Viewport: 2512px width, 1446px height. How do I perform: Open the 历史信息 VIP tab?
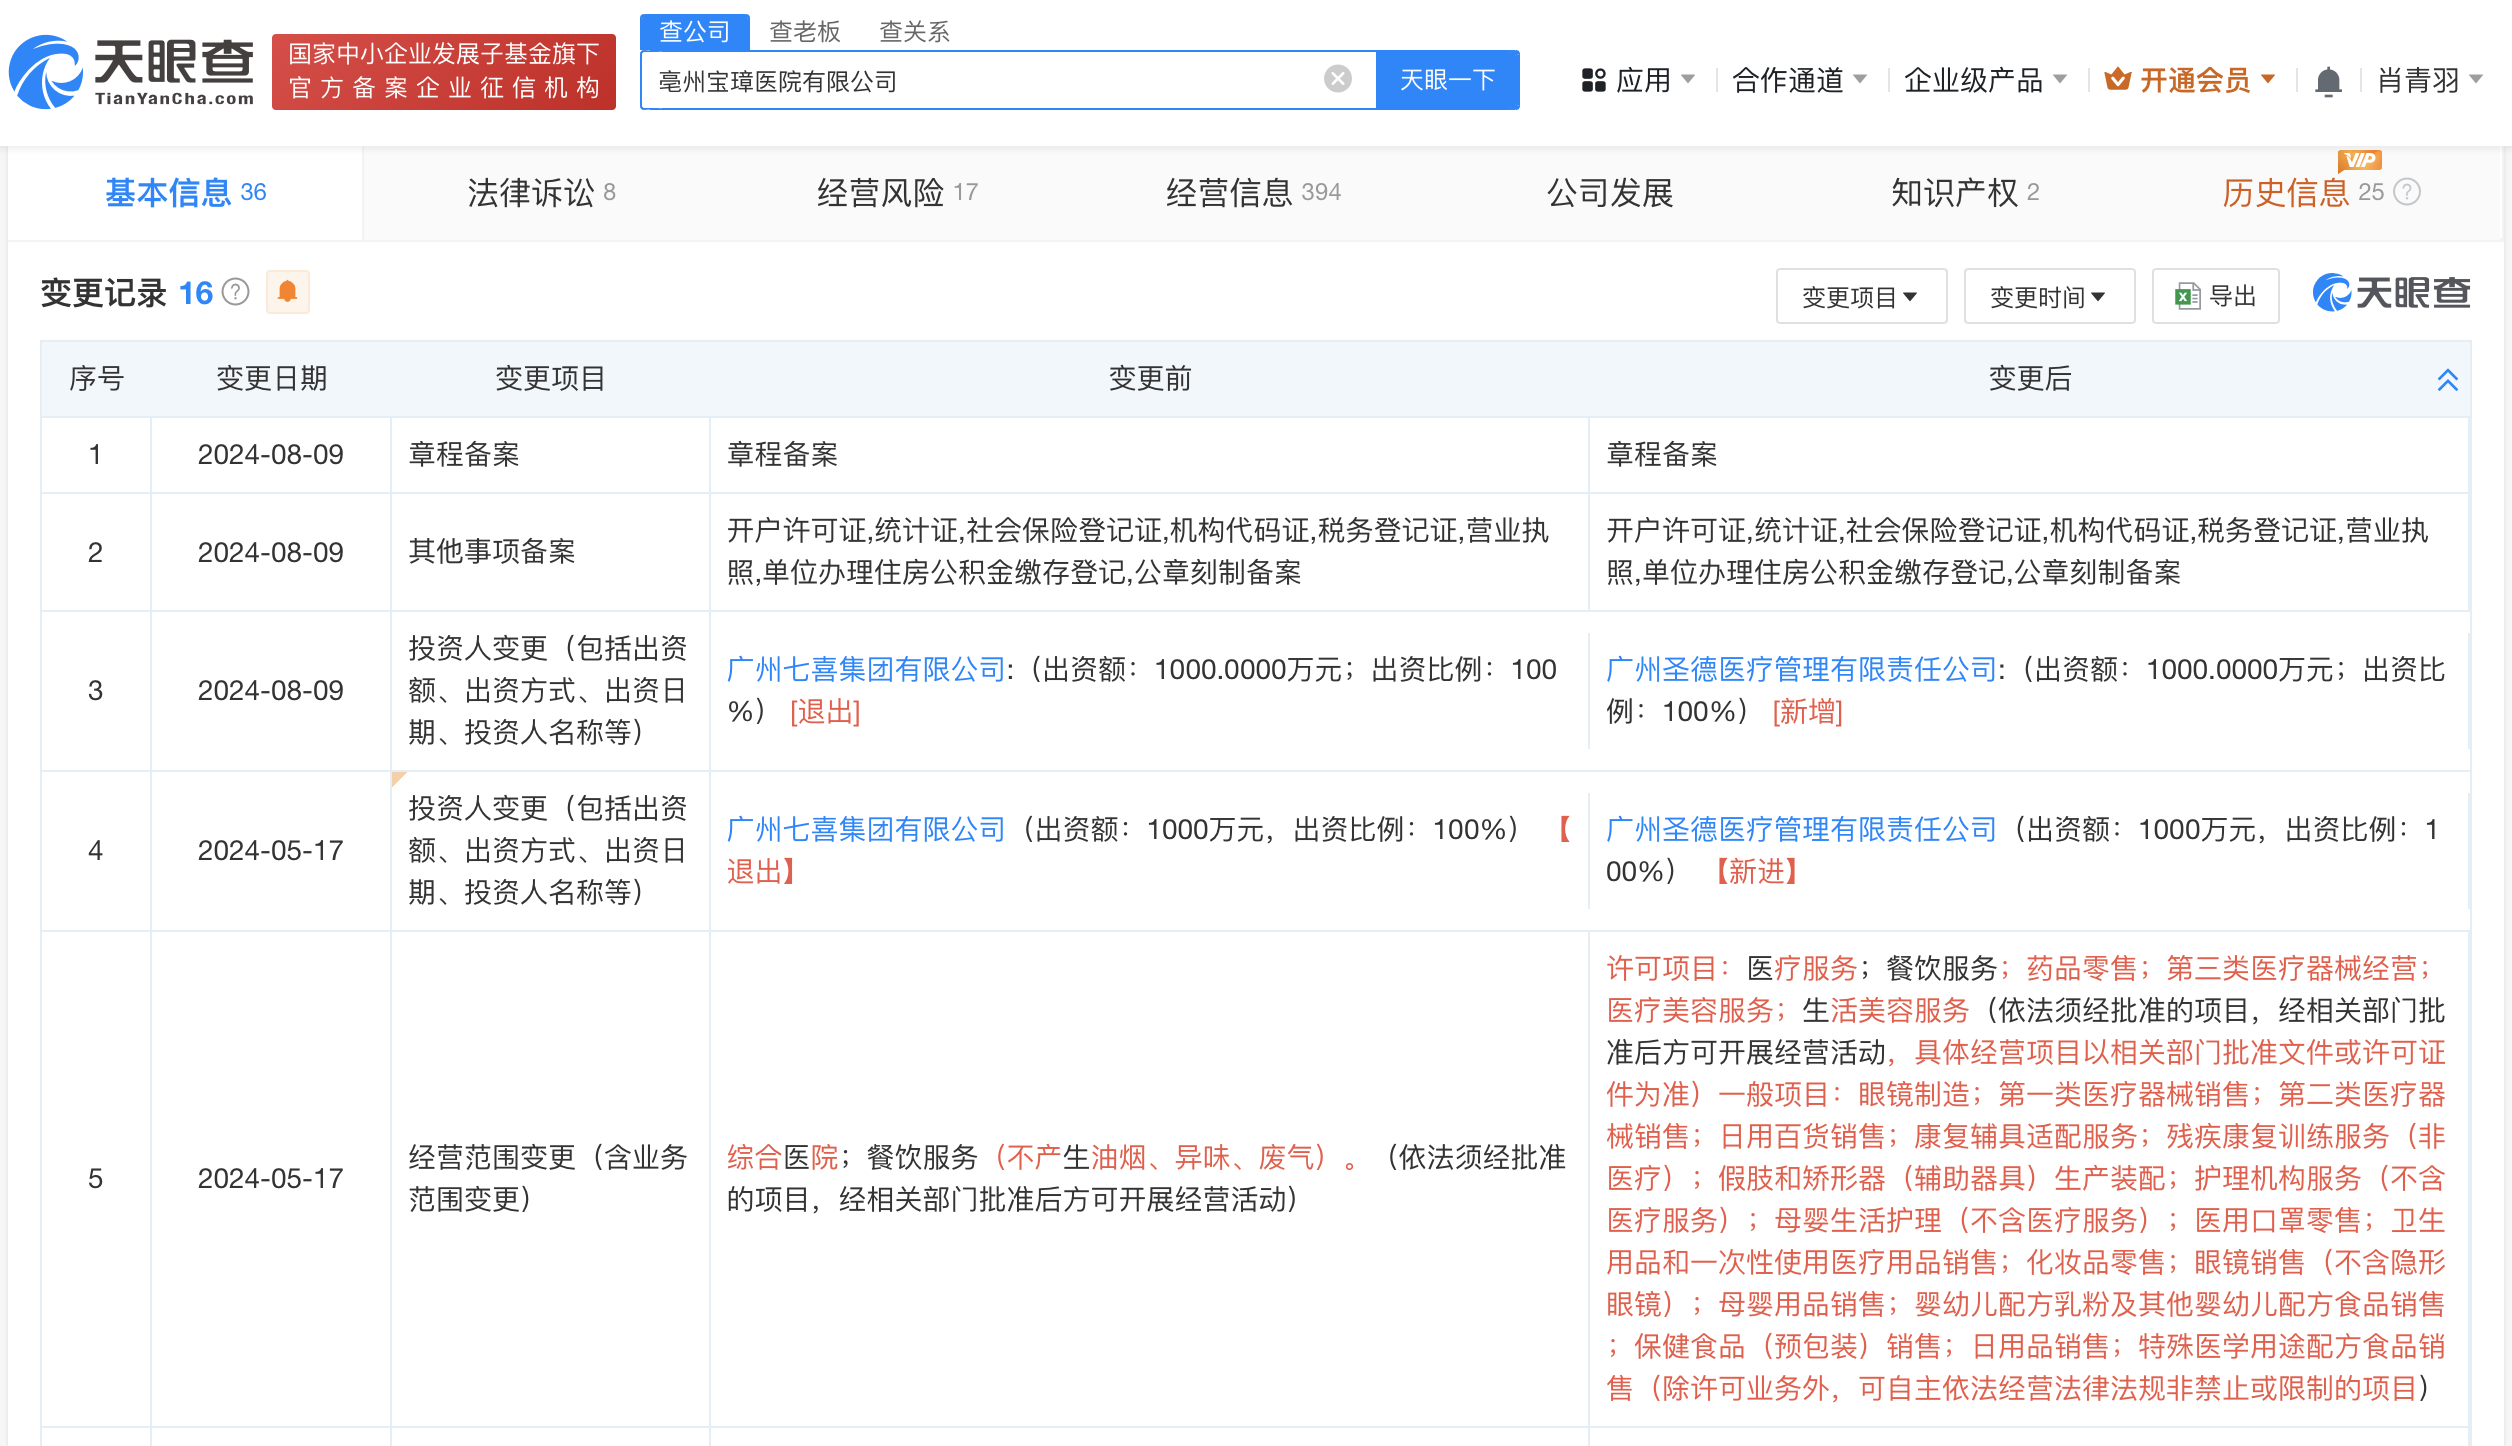[x=2303, y=192]
